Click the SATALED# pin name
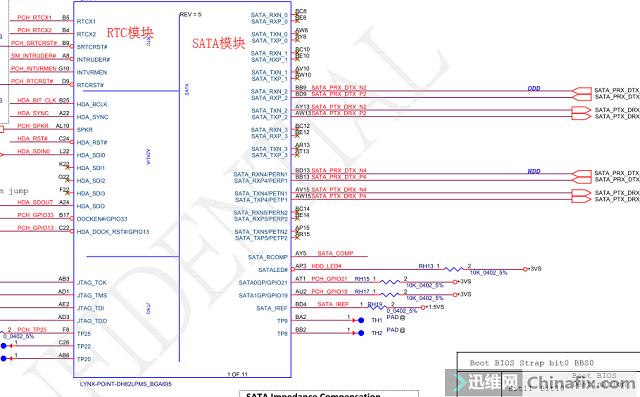Screen dimensions: 640x397 tap(273, 270)
